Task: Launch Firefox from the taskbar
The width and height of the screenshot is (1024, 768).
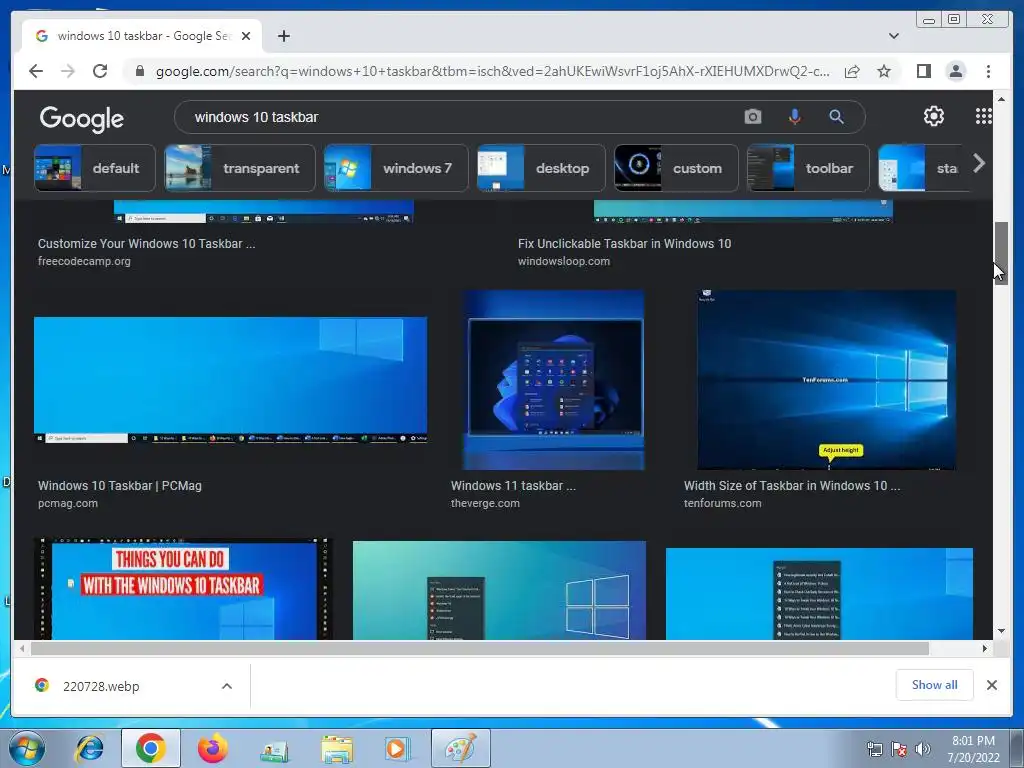Action: [x=213, y=748]
